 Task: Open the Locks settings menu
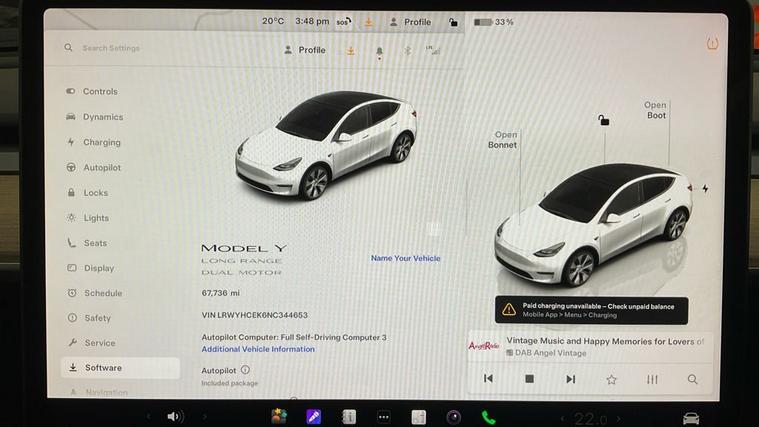pyautogui.click(x=87, y=193)
